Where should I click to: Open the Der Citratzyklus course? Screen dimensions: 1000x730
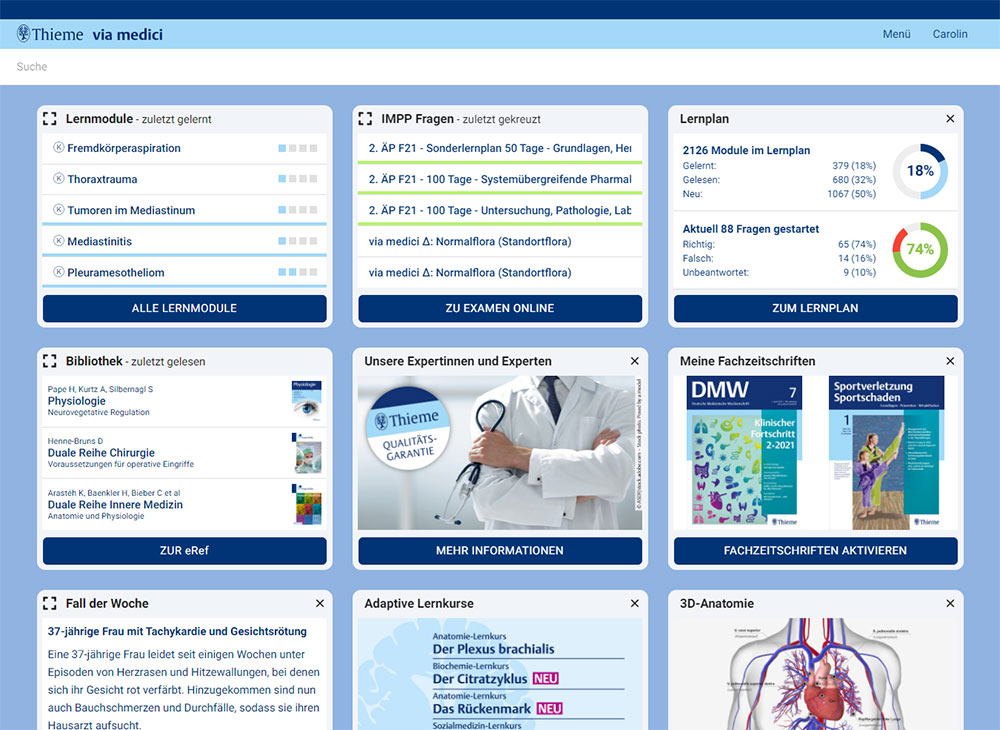point(480,679)
